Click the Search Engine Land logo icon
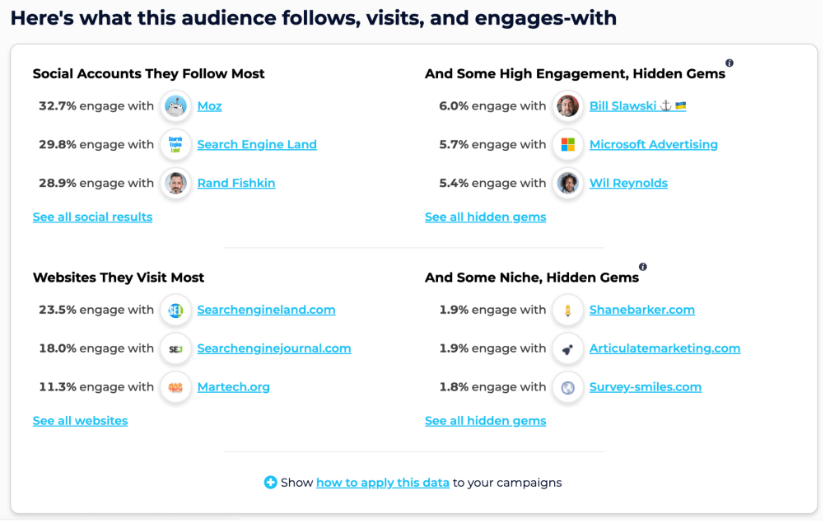Viewport: 823px width, 521px height. point(176,145)
